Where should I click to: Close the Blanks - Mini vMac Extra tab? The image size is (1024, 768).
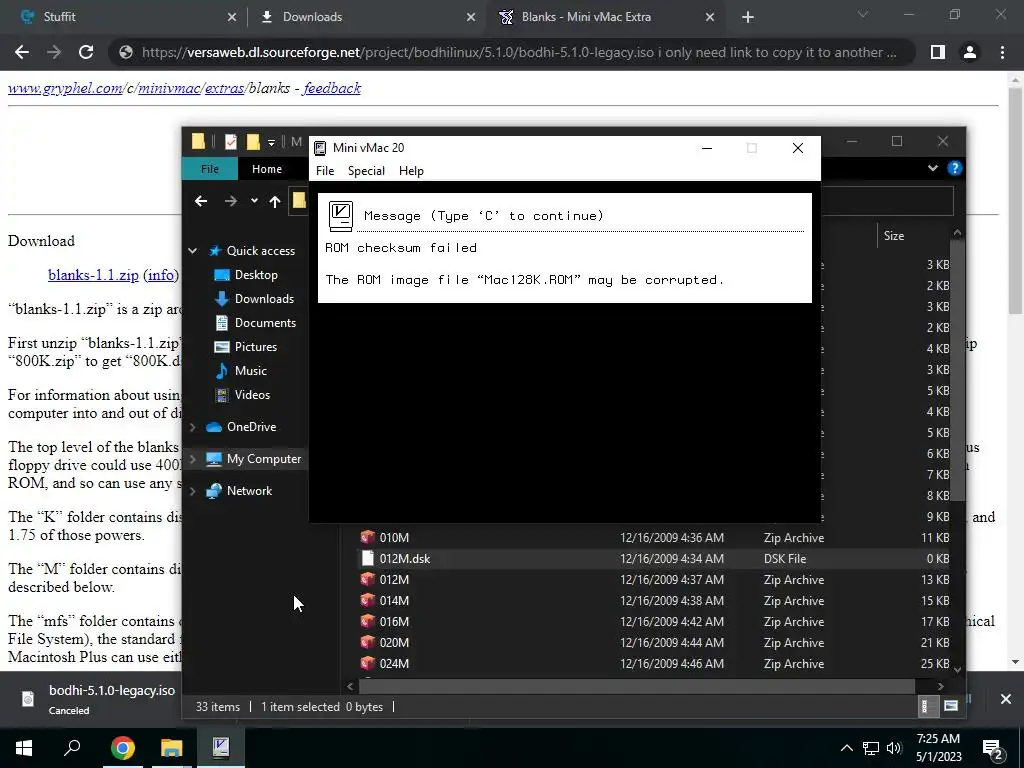click(710, 17)
